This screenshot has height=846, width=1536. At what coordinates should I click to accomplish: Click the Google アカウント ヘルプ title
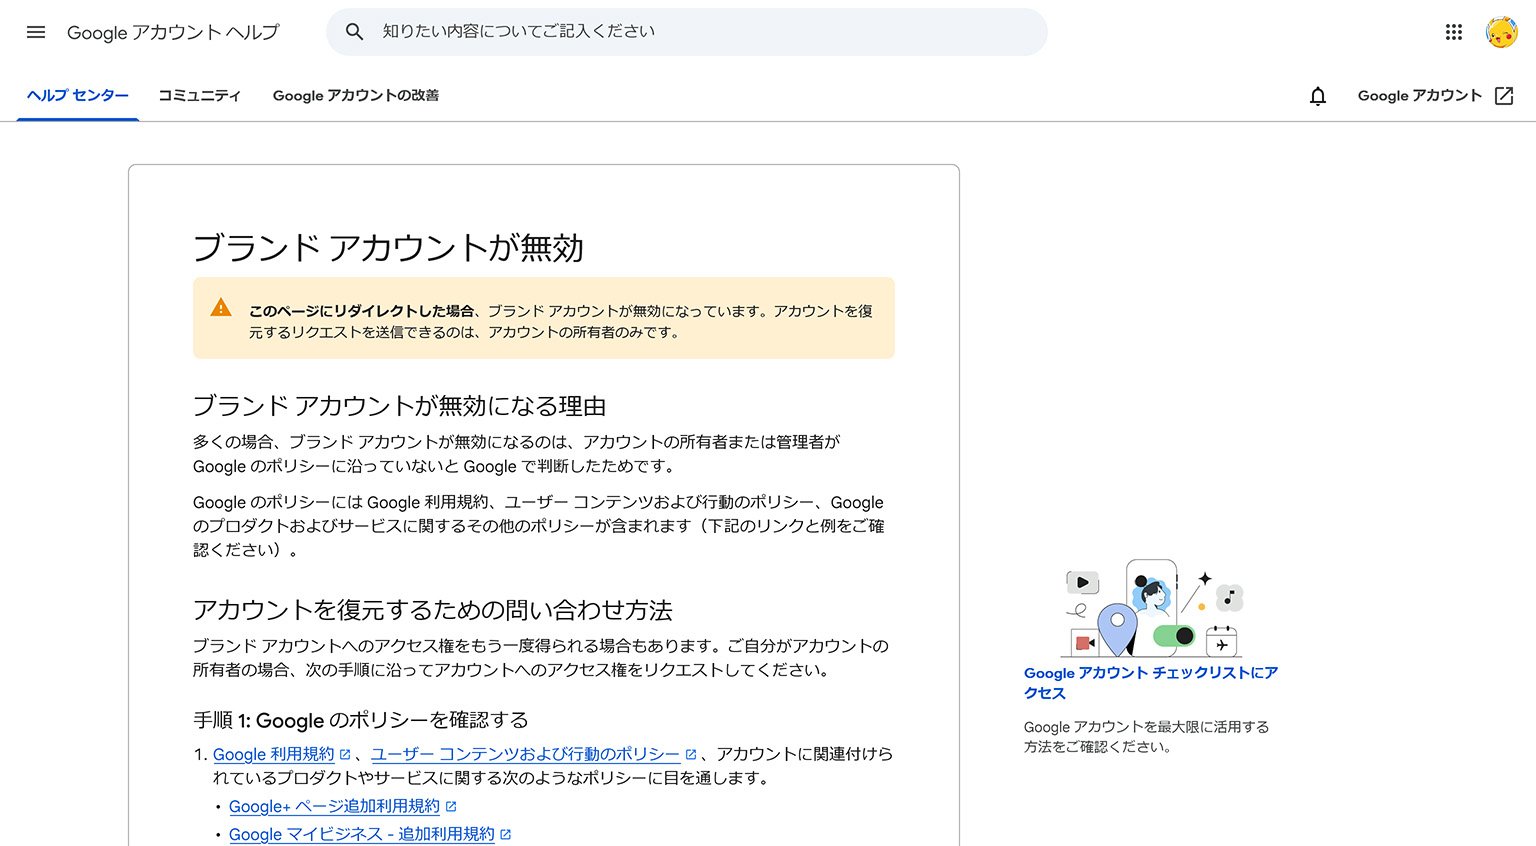click(173, 32)
